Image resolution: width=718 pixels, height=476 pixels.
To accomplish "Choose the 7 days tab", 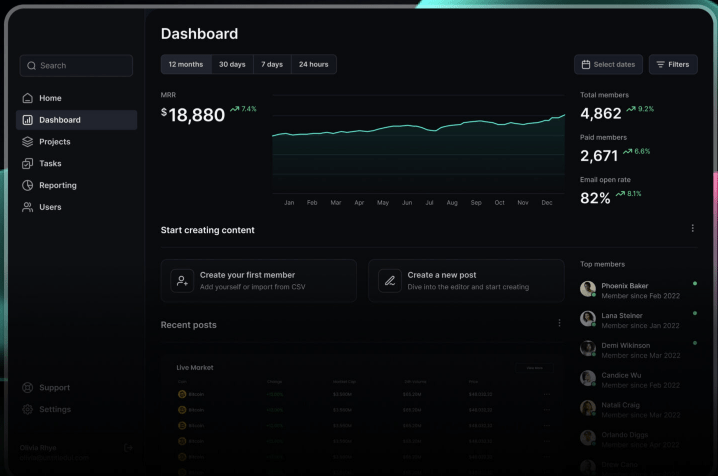I will click(272, 64).
